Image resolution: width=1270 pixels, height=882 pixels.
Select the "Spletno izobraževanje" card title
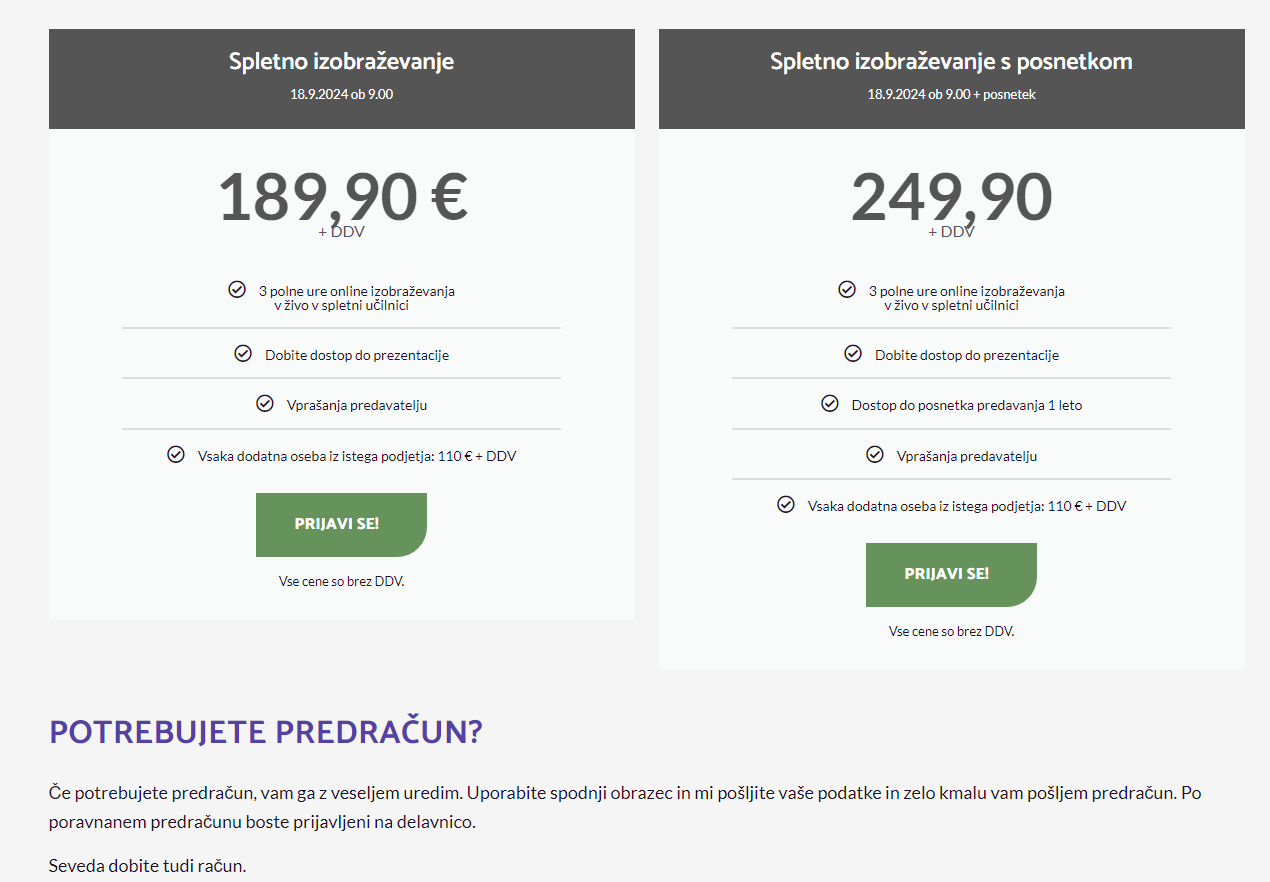point(341,61)
